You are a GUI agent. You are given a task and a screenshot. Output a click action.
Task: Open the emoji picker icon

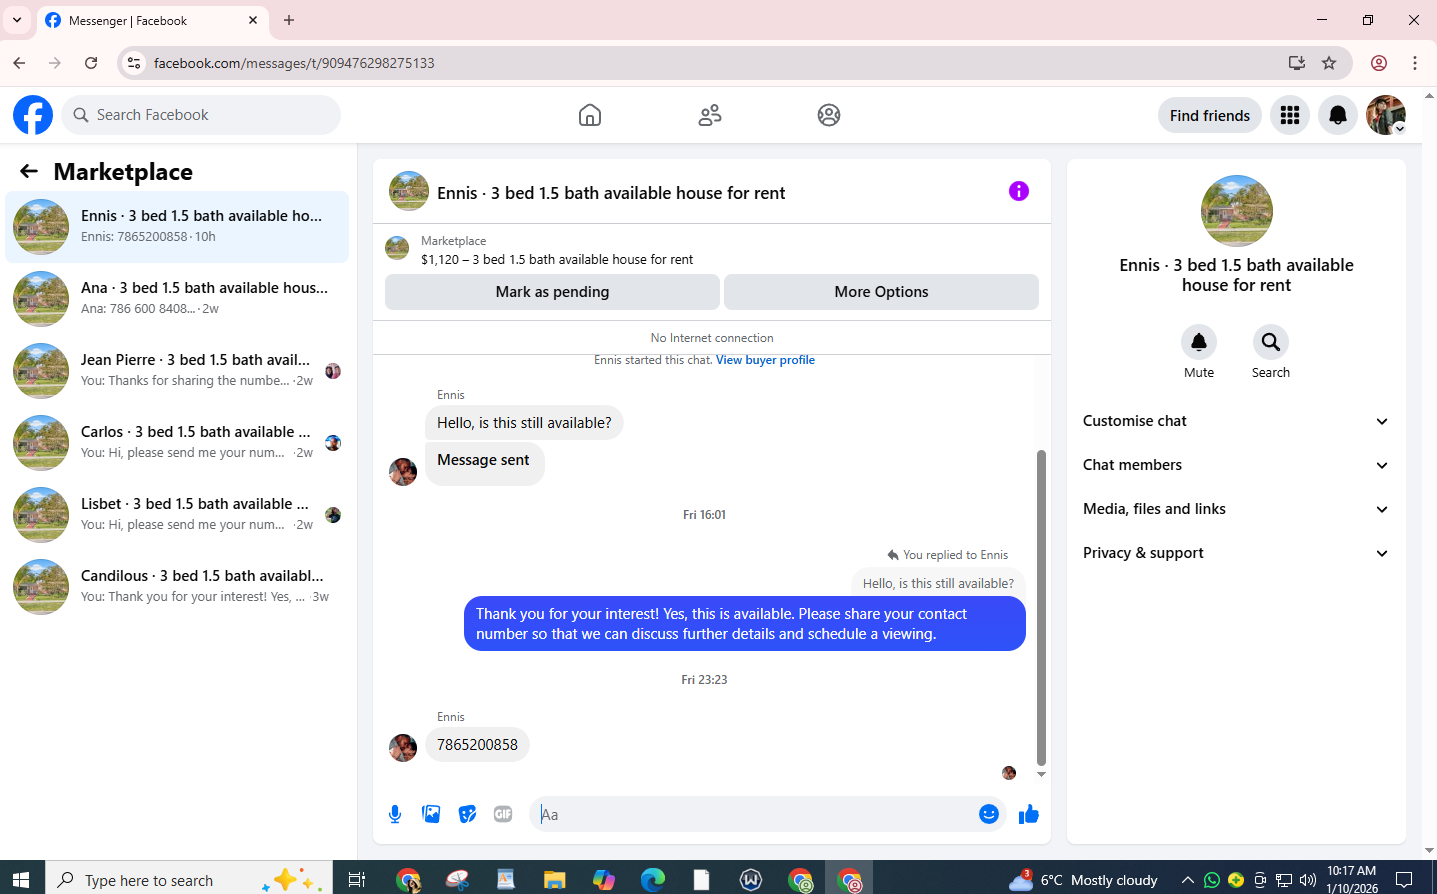pyautogui.click(x=989, y=814)
